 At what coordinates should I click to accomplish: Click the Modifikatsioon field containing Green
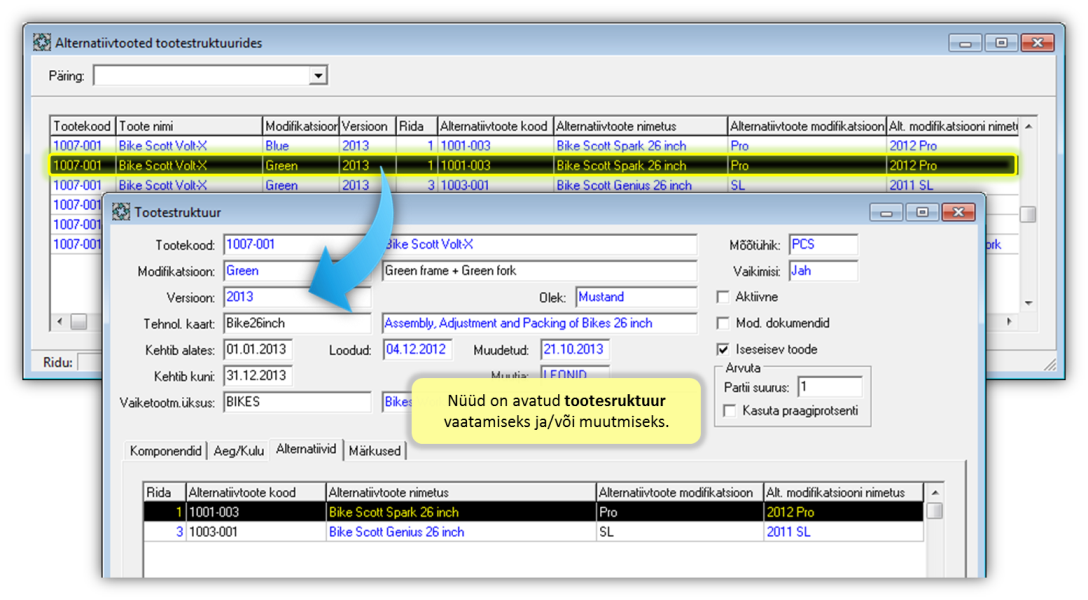[x=296, y=271]
